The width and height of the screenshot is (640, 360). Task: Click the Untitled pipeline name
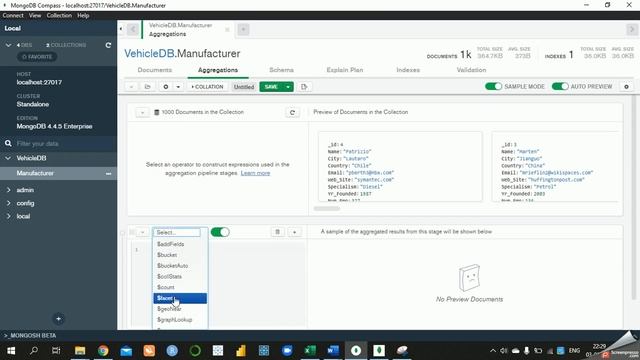click(x=244, y=87)
